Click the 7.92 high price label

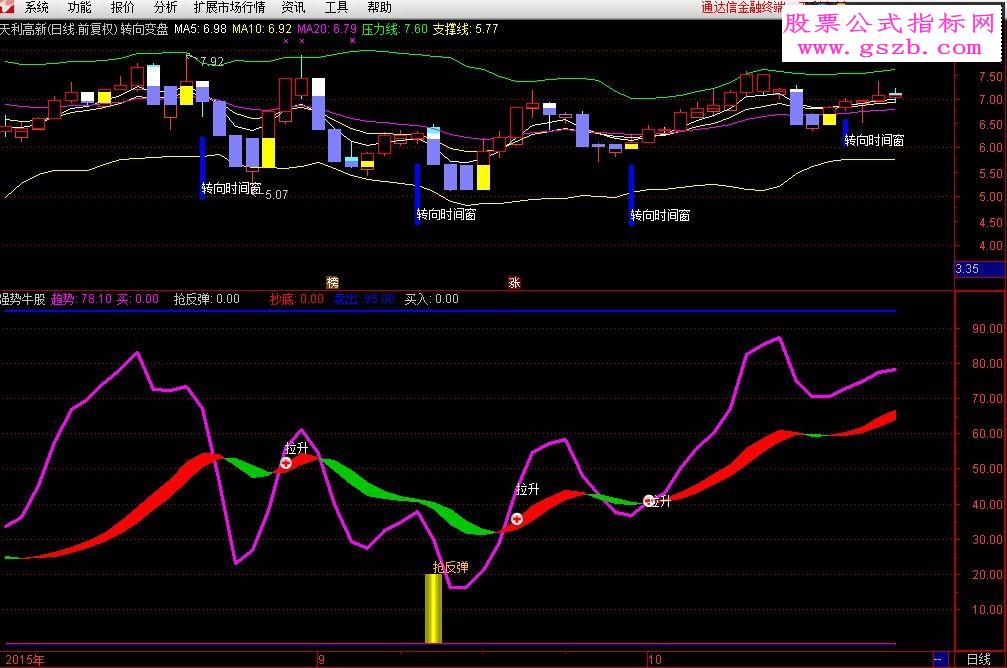pyautogui.click(x=212, y=62)
